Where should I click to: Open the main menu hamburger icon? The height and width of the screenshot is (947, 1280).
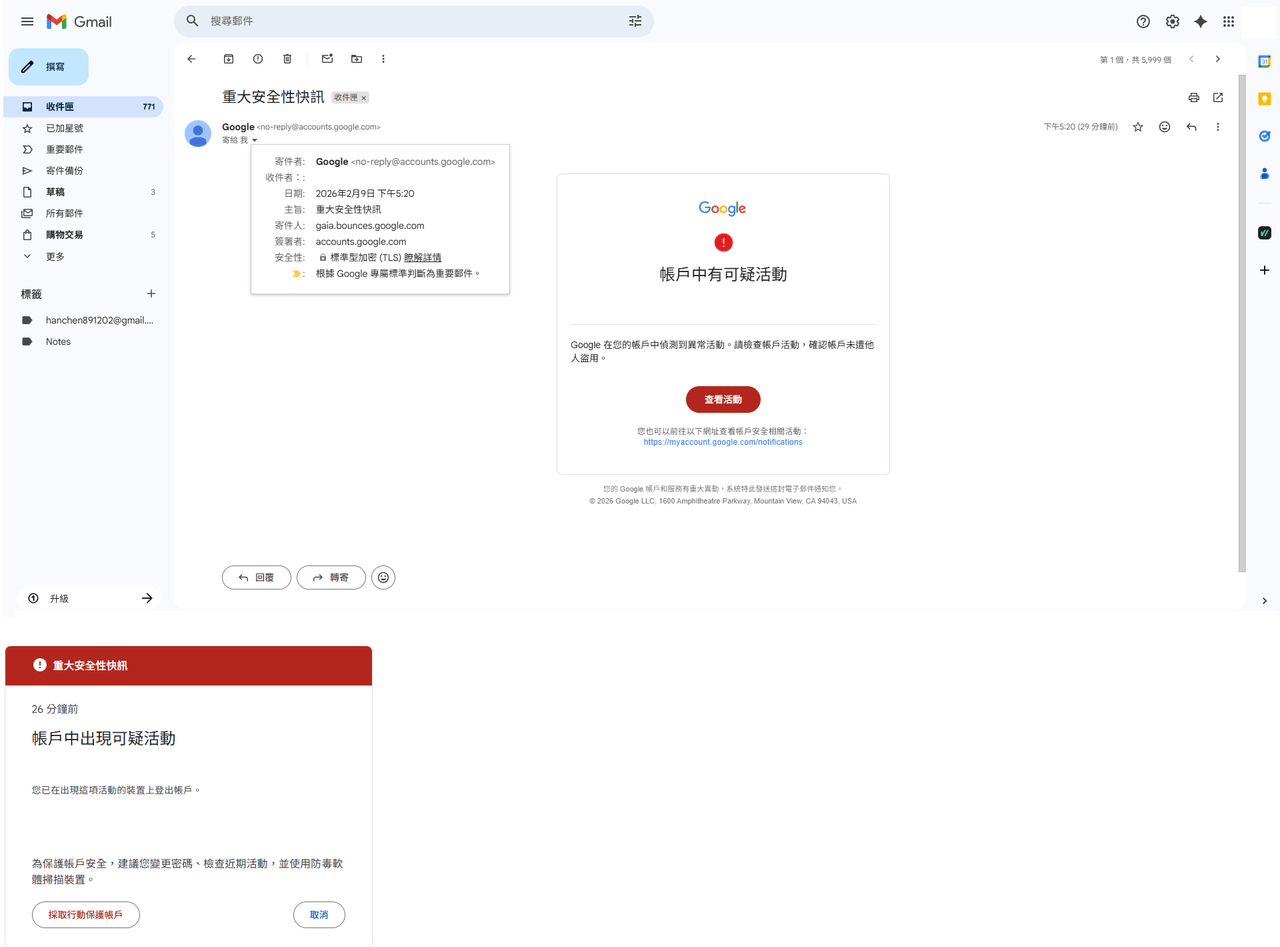click(27, 21)
